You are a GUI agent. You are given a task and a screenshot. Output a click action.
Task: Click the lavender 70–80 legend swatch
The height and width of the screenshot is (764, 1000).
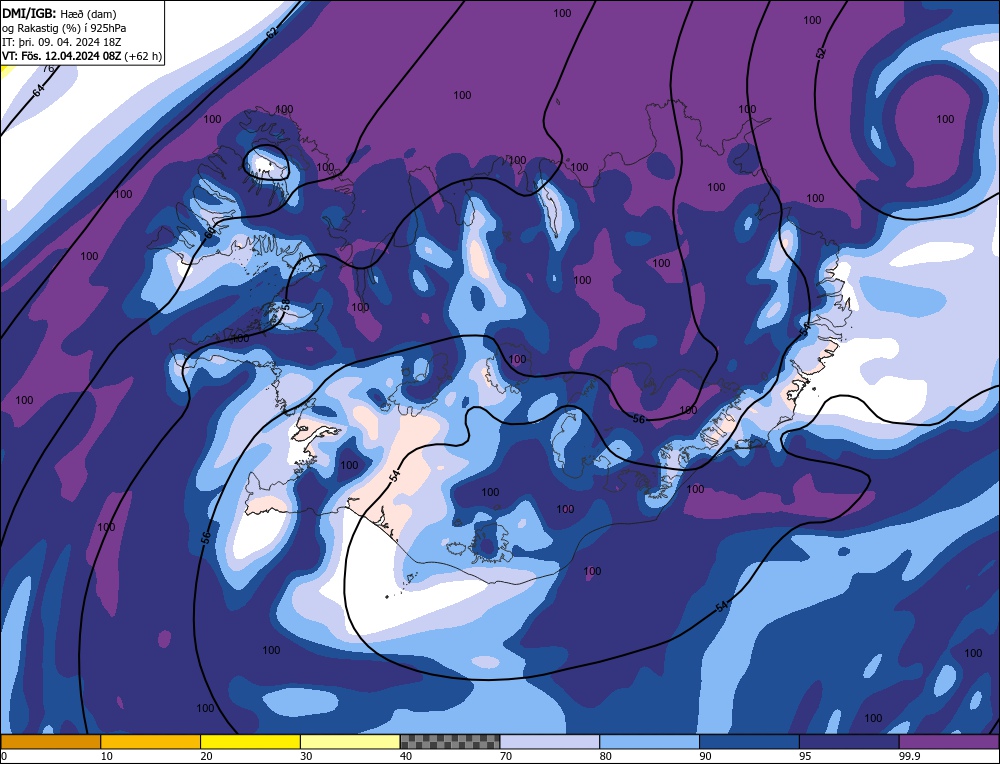(x=550, y=741)
